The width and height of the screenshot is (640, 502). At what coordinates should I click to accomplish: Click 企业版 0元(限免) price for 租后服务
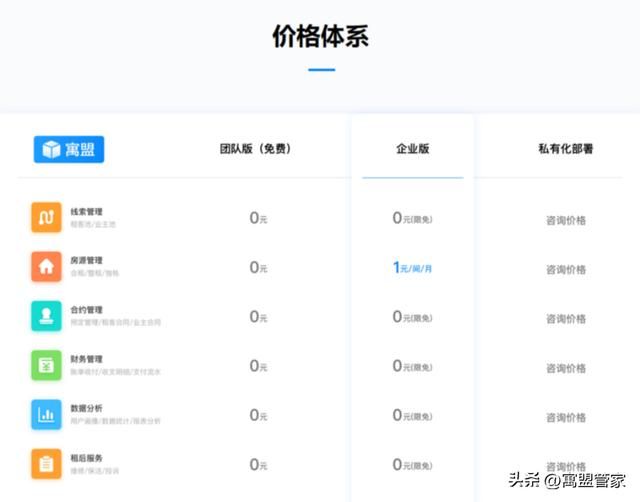coord(412,464)
